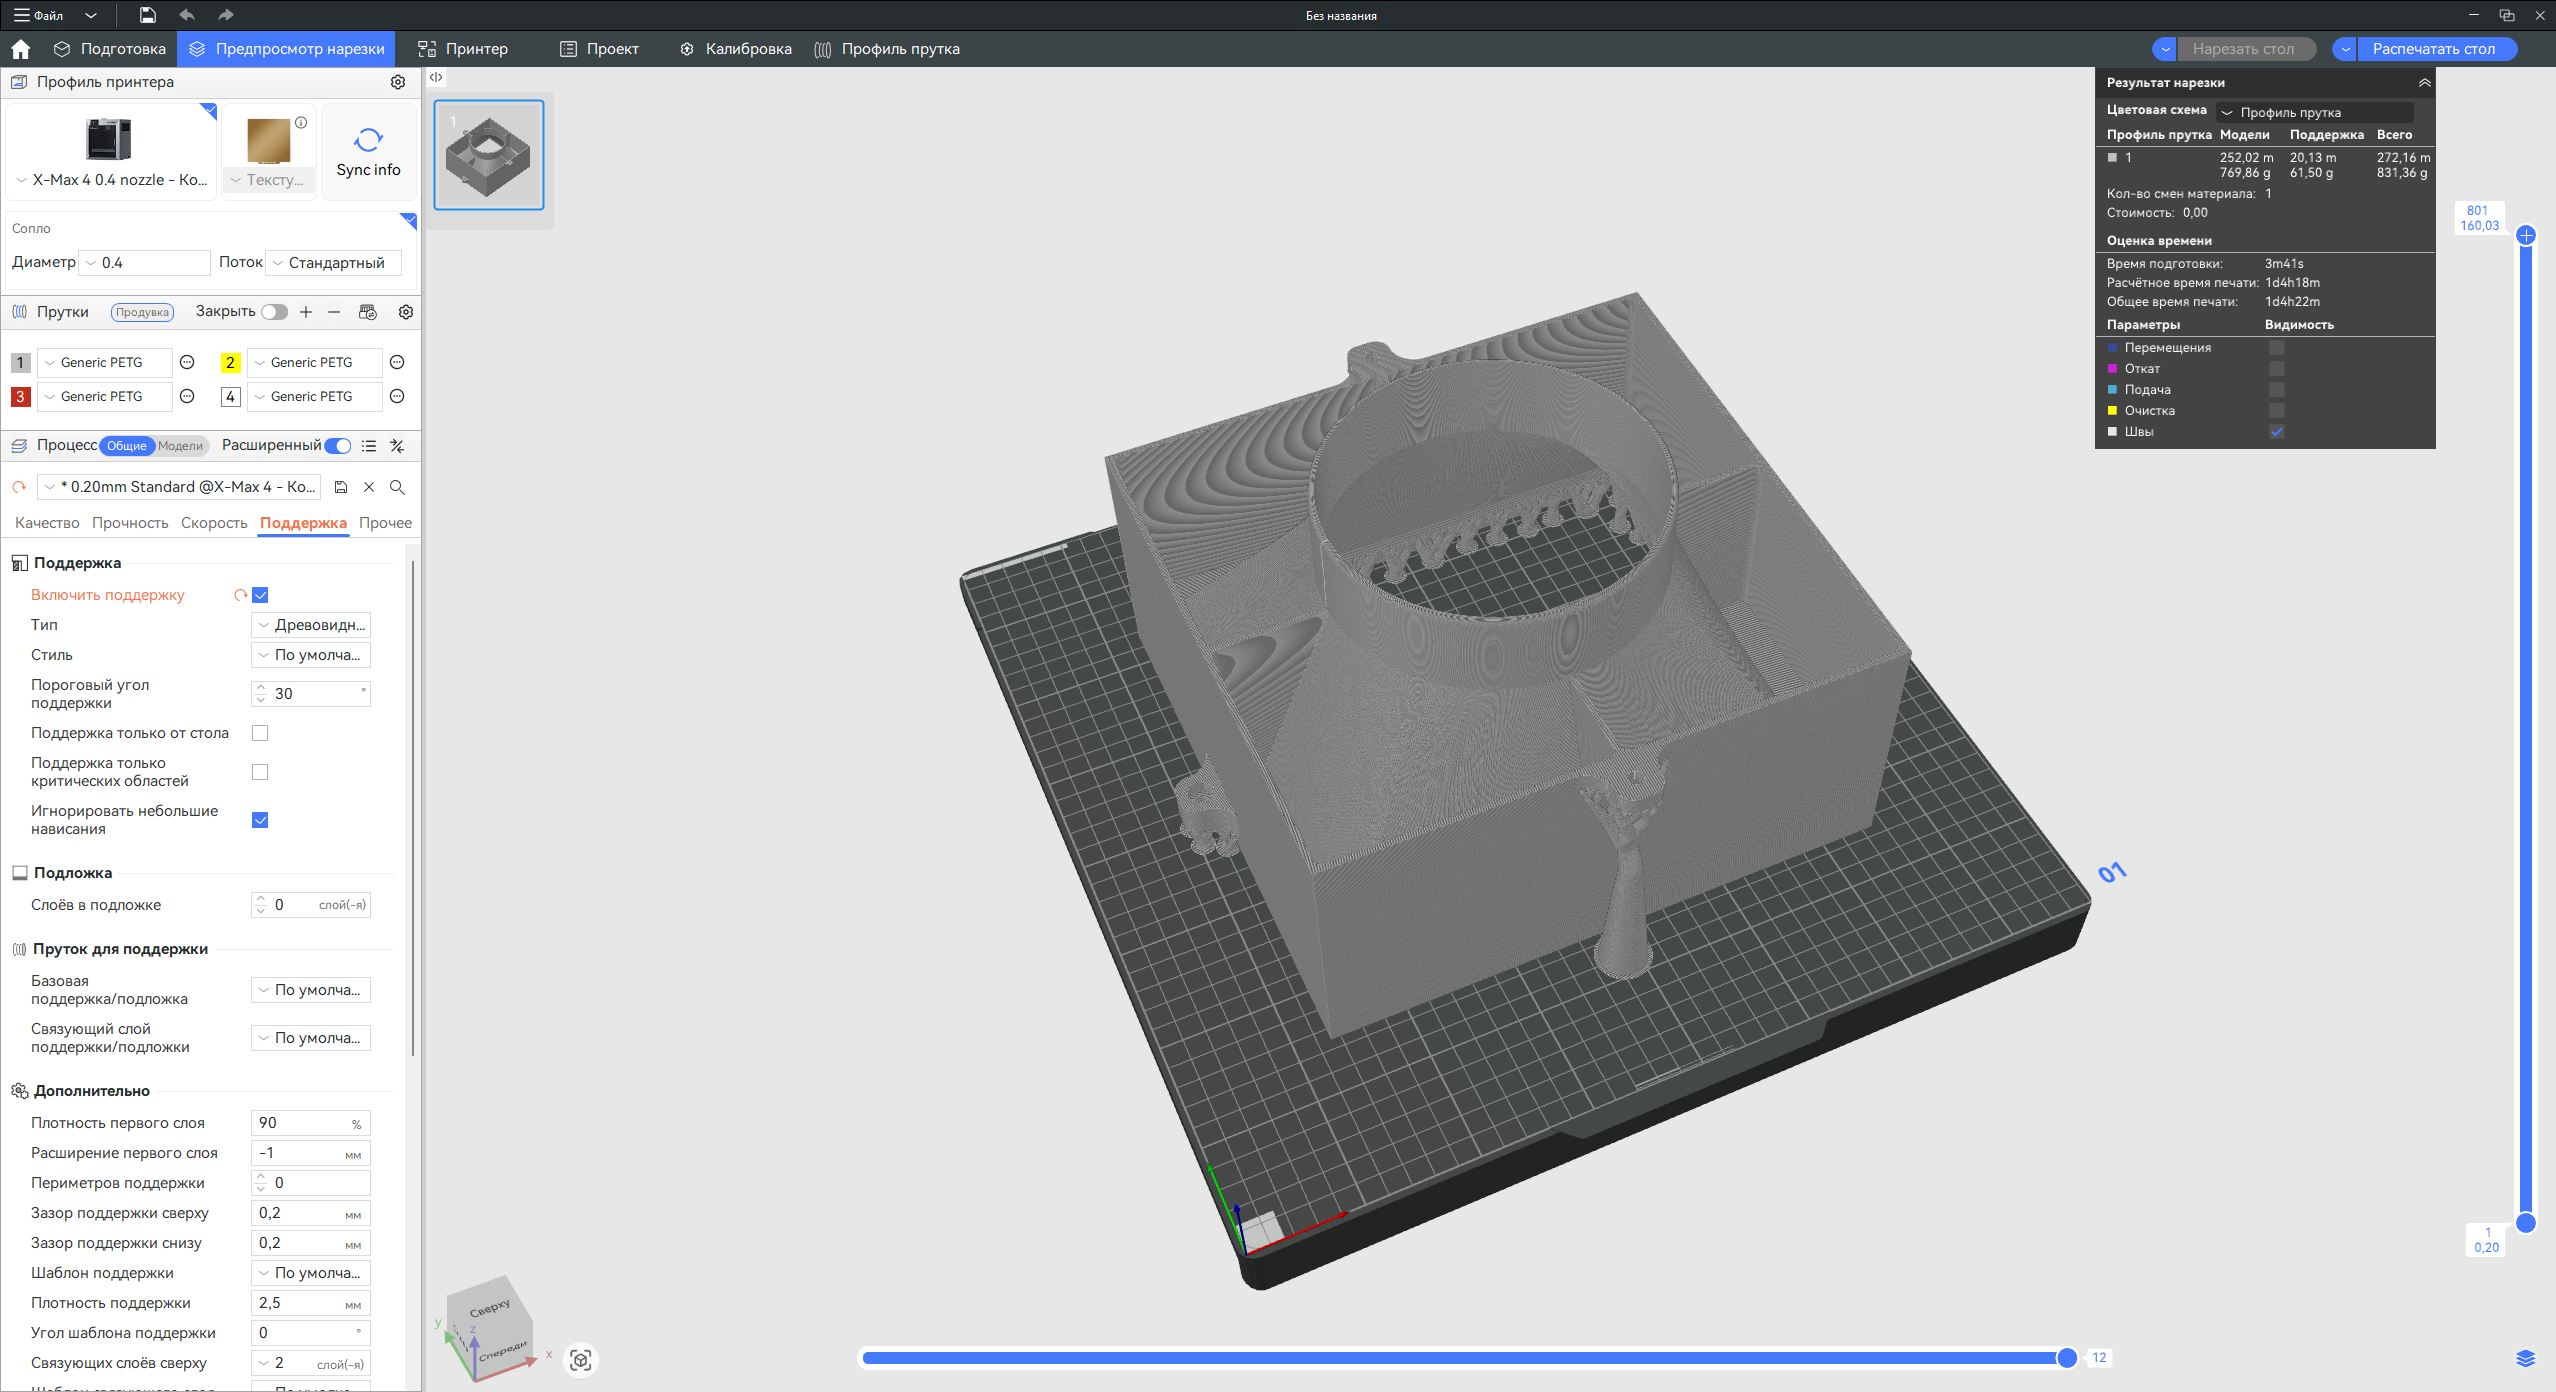2556x1392 pixels.
Task: Open the support Тип dropdown
Action: (311, 625)
